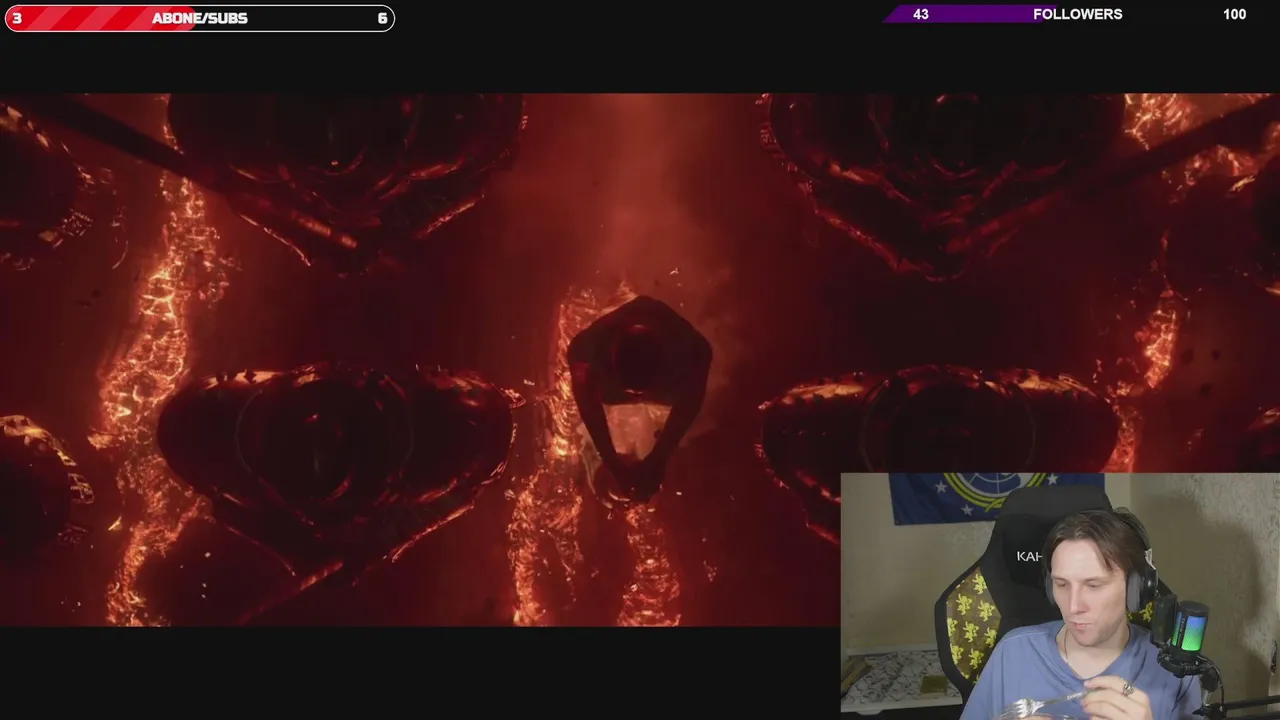Image resolution: width=1280 pixels, height=720 pixels.
Task: Click the FOLLOWERS goal progress bar
Action: point(1080,14)
